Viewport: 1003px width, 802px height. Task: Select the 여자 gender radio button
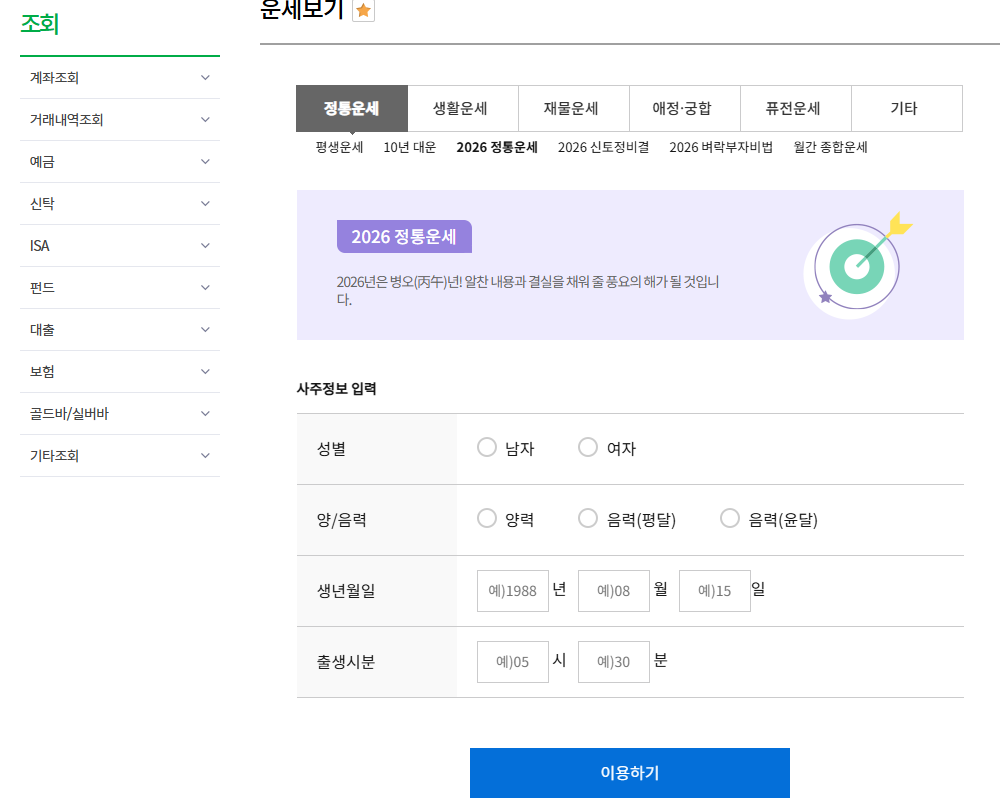point(587,447)
